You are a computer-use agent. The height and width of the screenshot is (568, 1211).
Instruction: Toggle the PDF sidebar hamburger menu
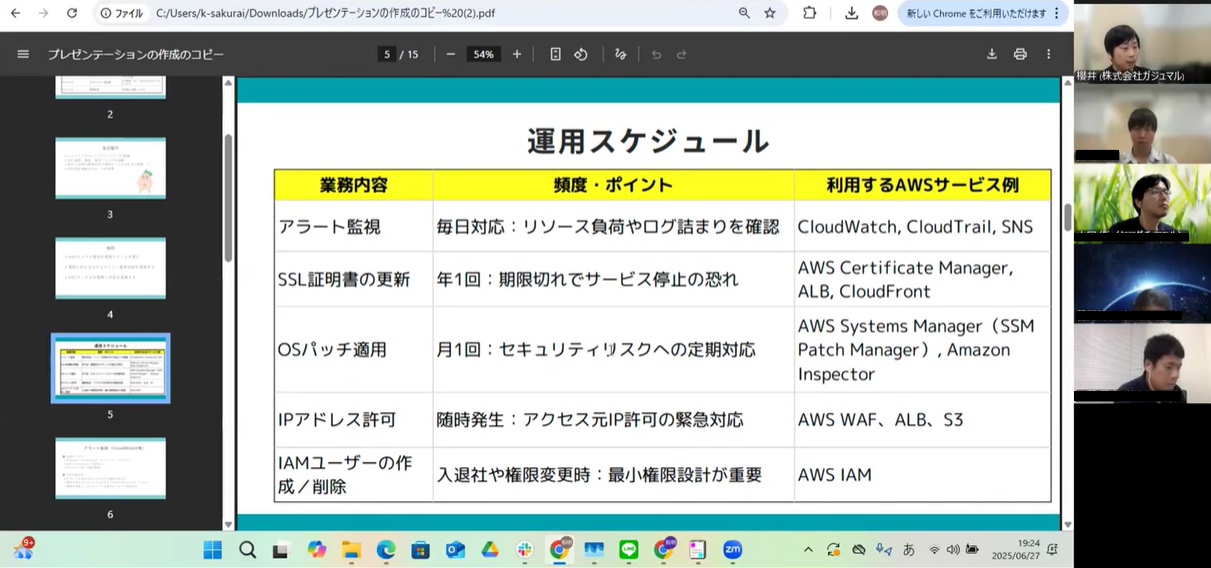[x=23, y=54]
